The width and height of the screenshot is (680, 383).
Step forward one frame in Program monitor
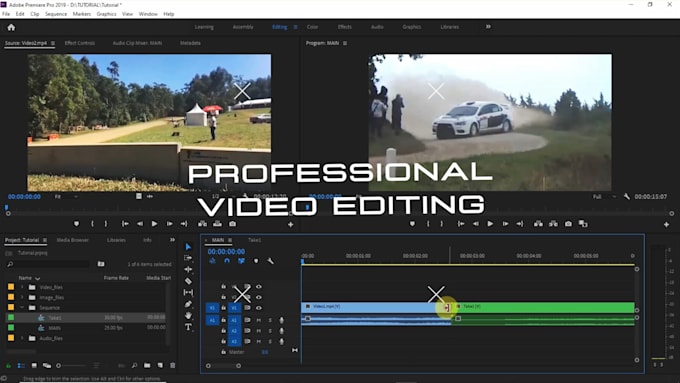[x=505, y=224]
